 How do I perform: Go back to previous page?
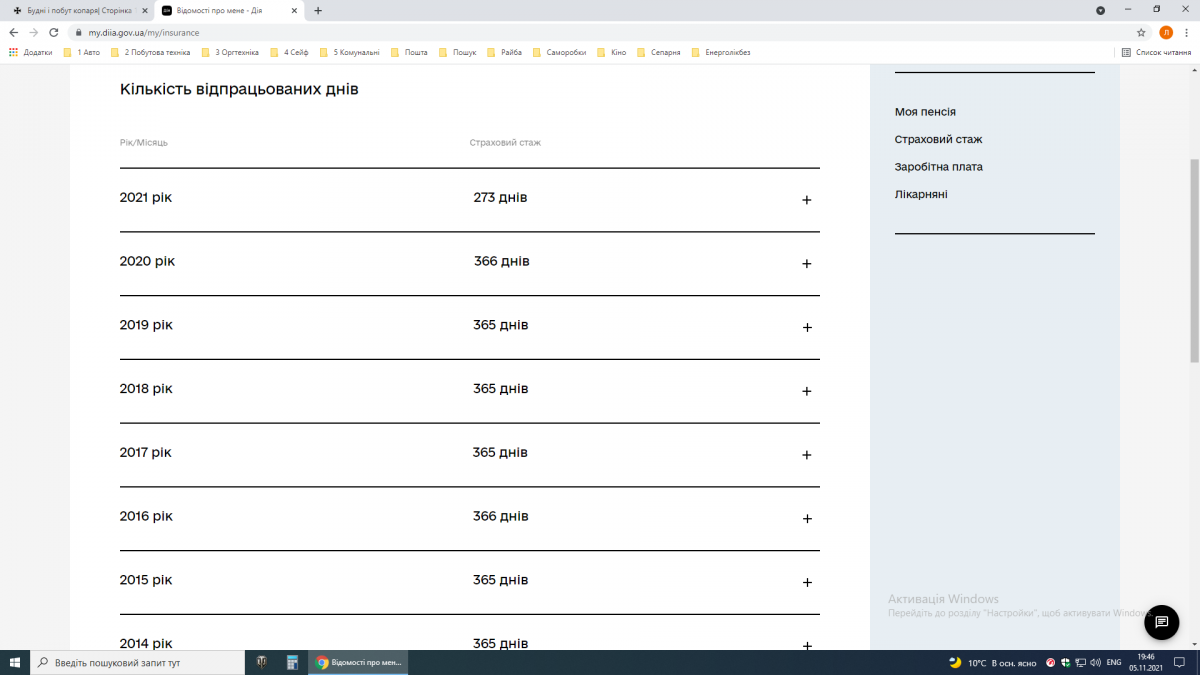point(14,32)
